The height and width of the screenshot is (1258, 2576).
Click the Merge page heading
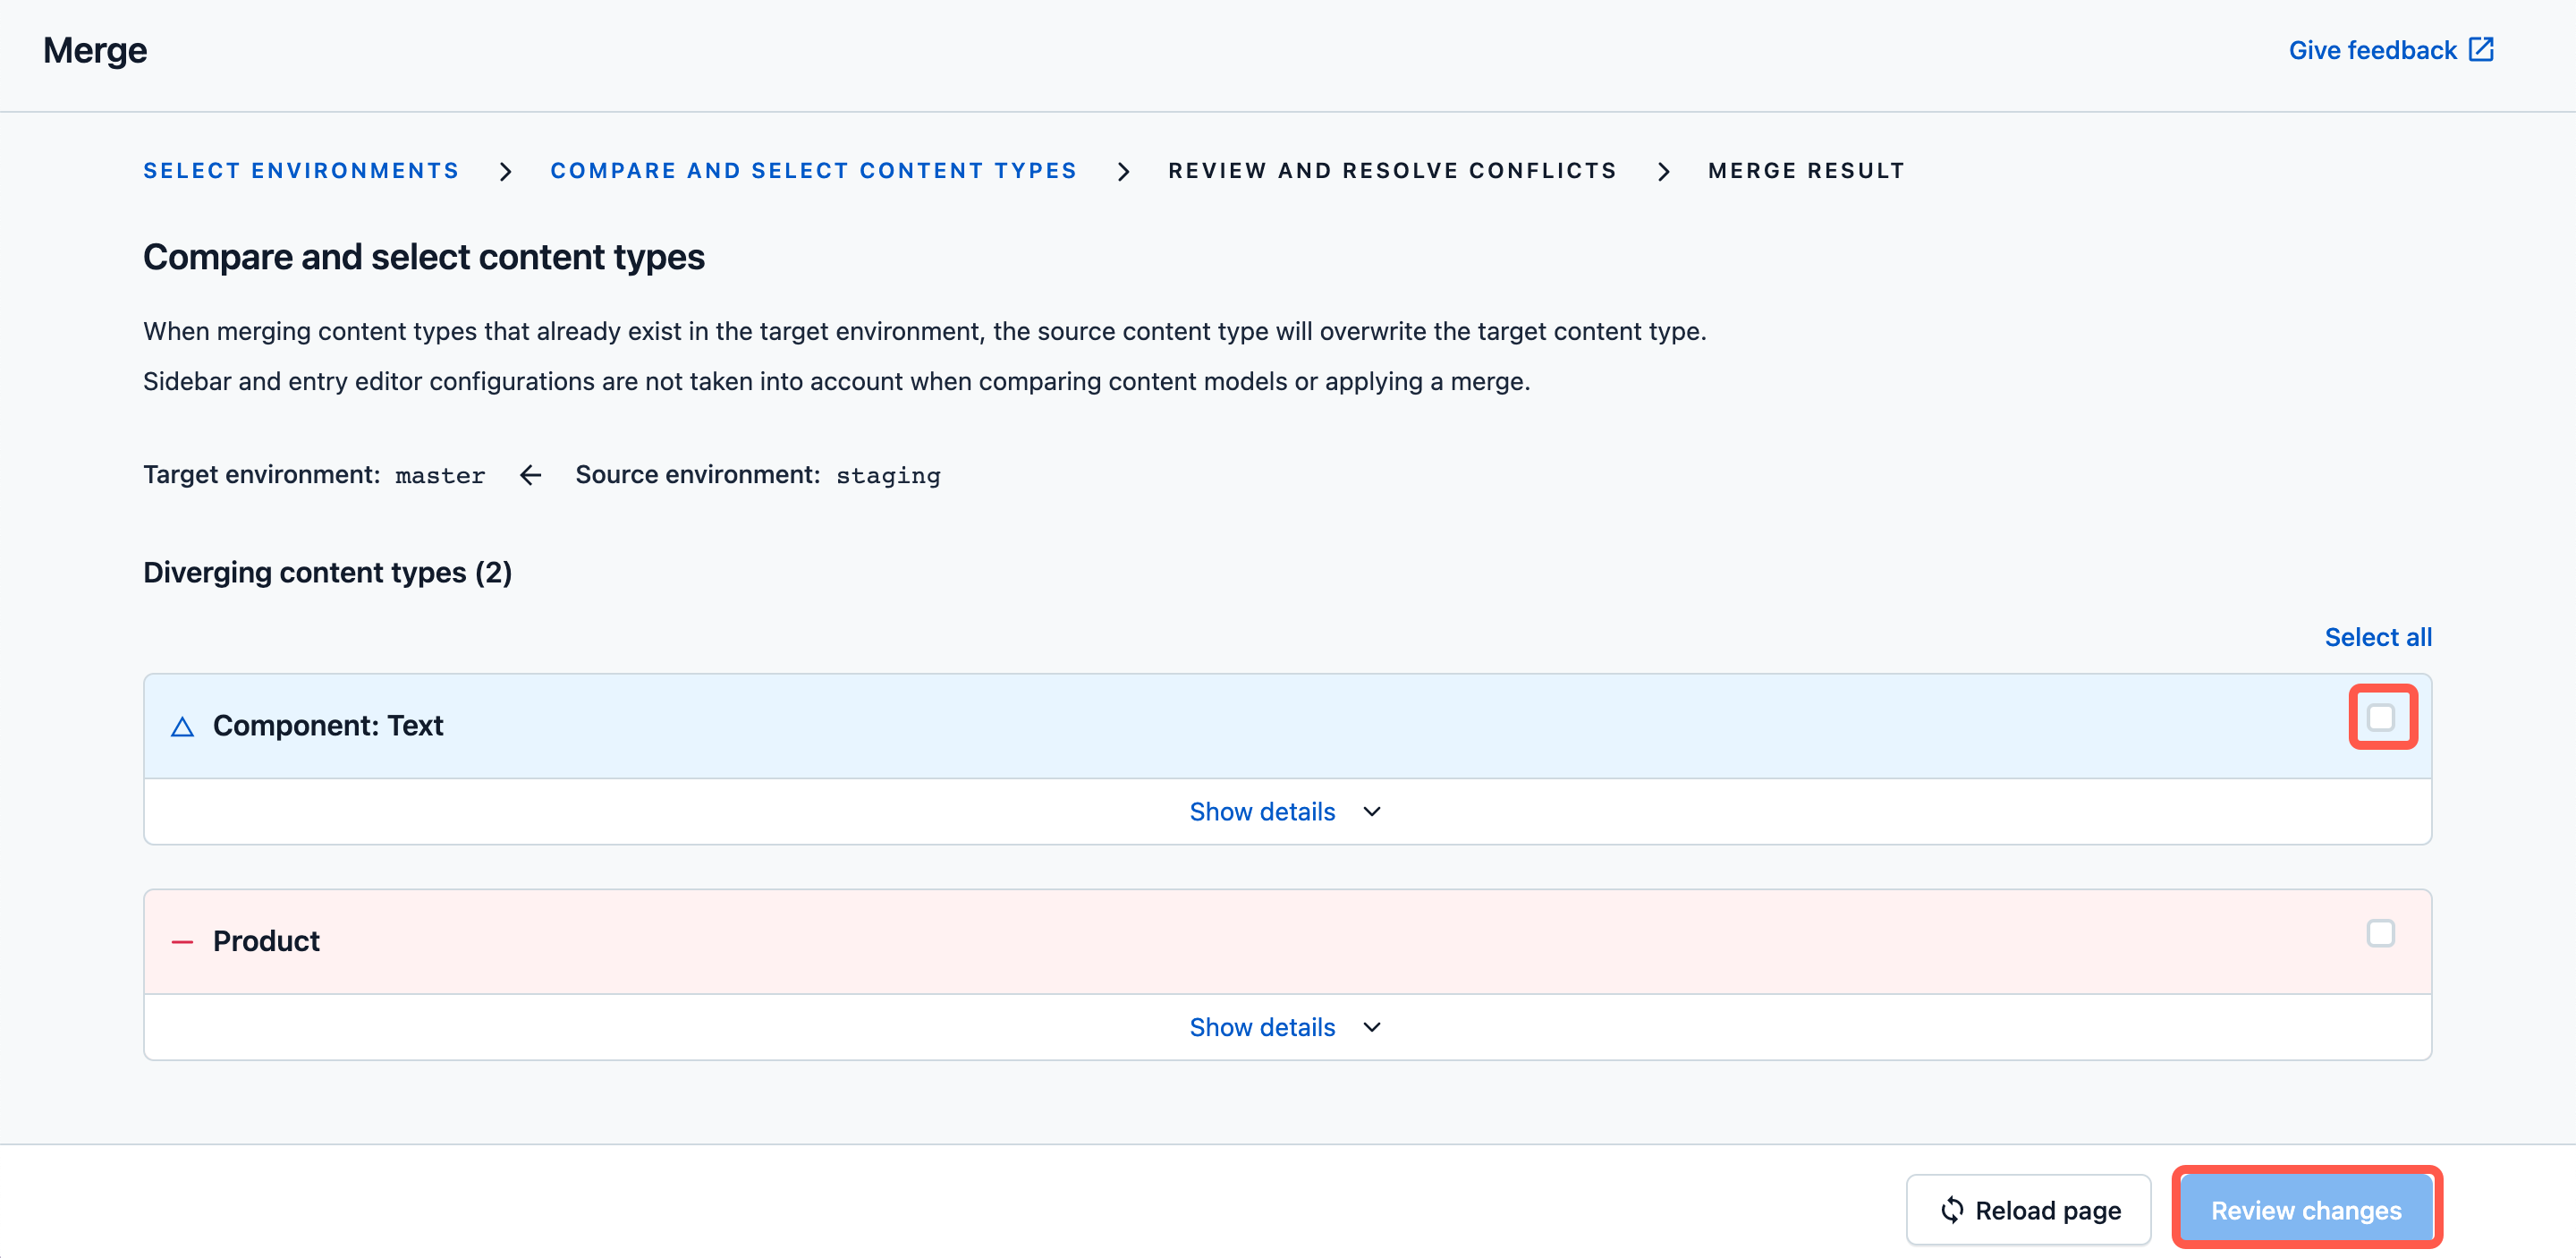pyautogui.click(x=94, y=50)
